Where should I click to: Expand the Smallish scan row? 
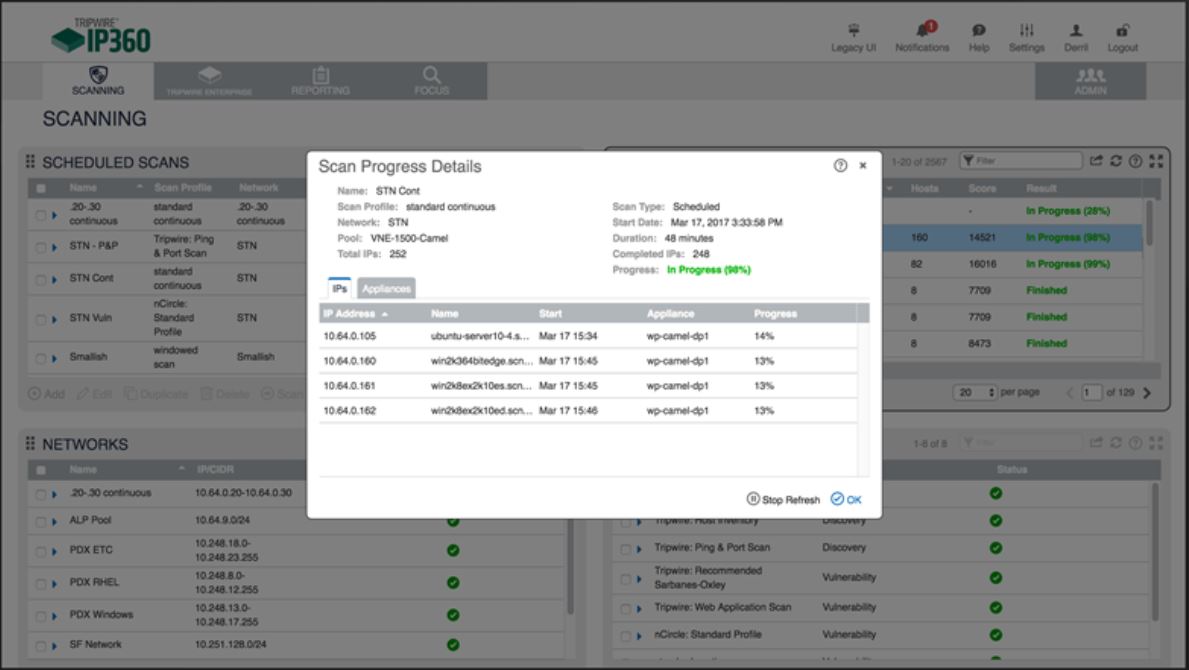coord(55,358)
